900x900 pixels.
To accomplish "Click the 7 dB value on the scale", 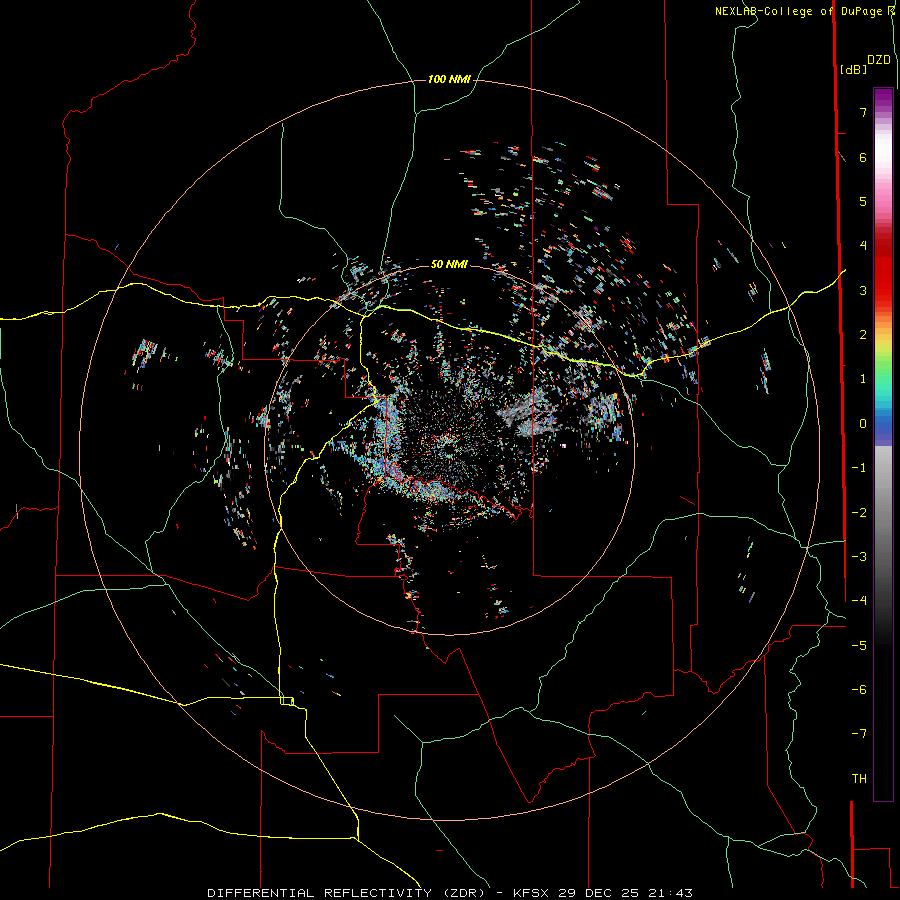I will 863,112.
